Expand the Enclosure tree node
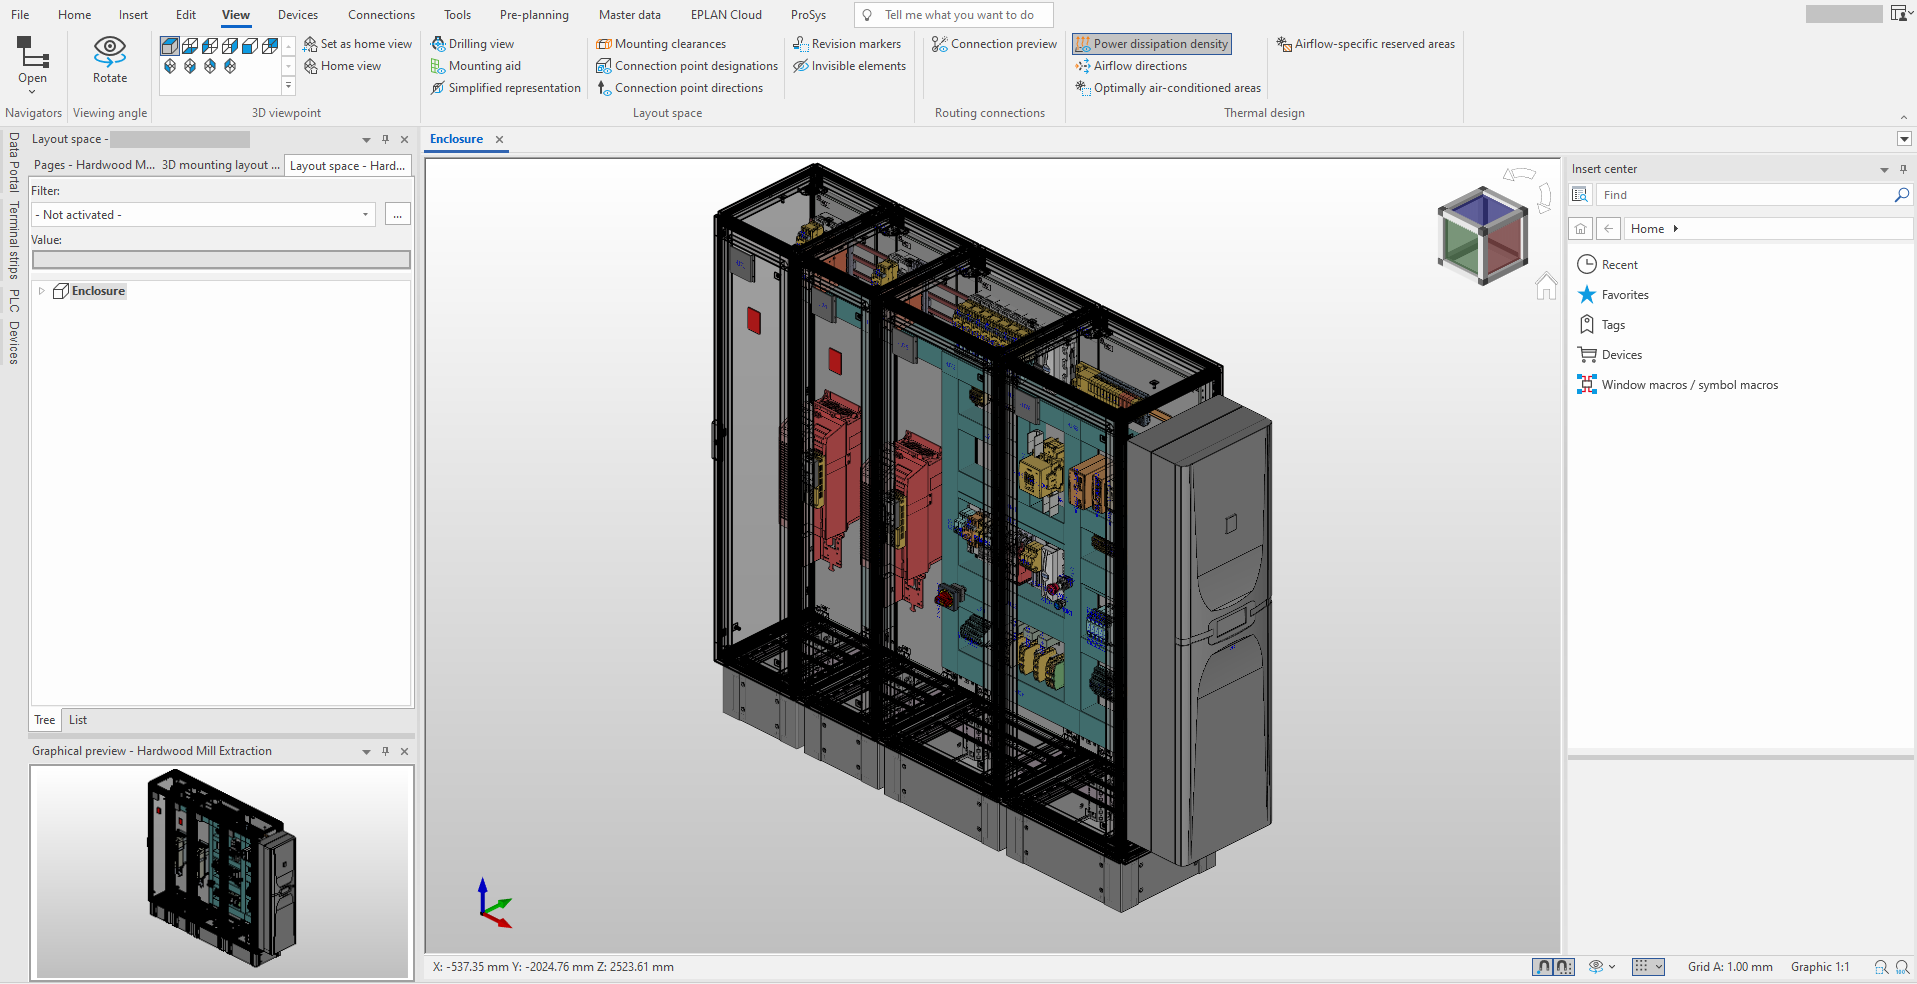Image resolution: width=1917 pixels, height=984 pixels. coord(42,290)
